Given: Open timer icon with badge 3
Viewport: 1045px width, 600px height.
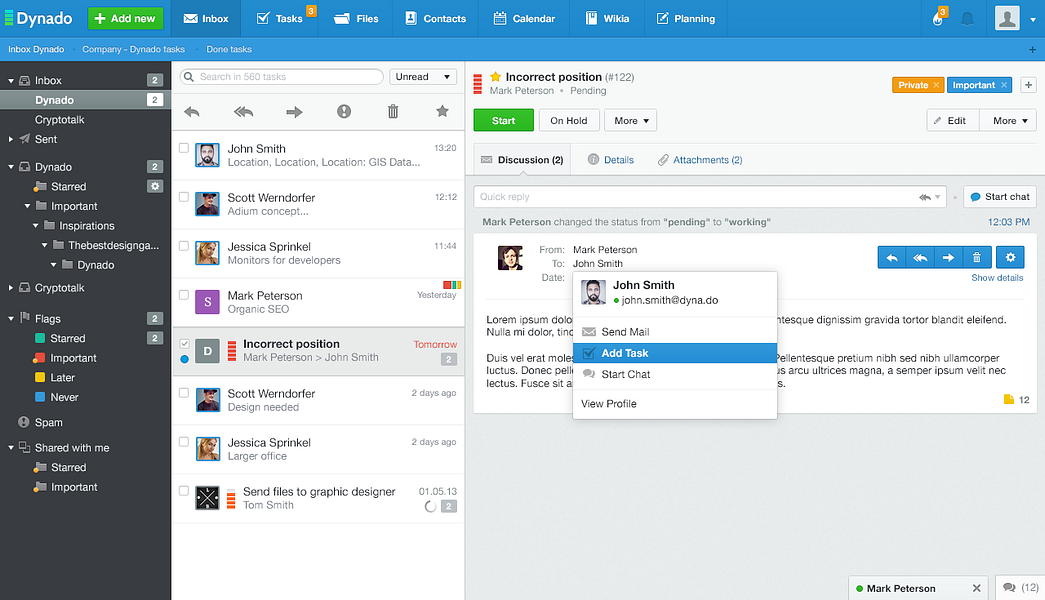Looking at the screenshot, I should coord(938,18).
